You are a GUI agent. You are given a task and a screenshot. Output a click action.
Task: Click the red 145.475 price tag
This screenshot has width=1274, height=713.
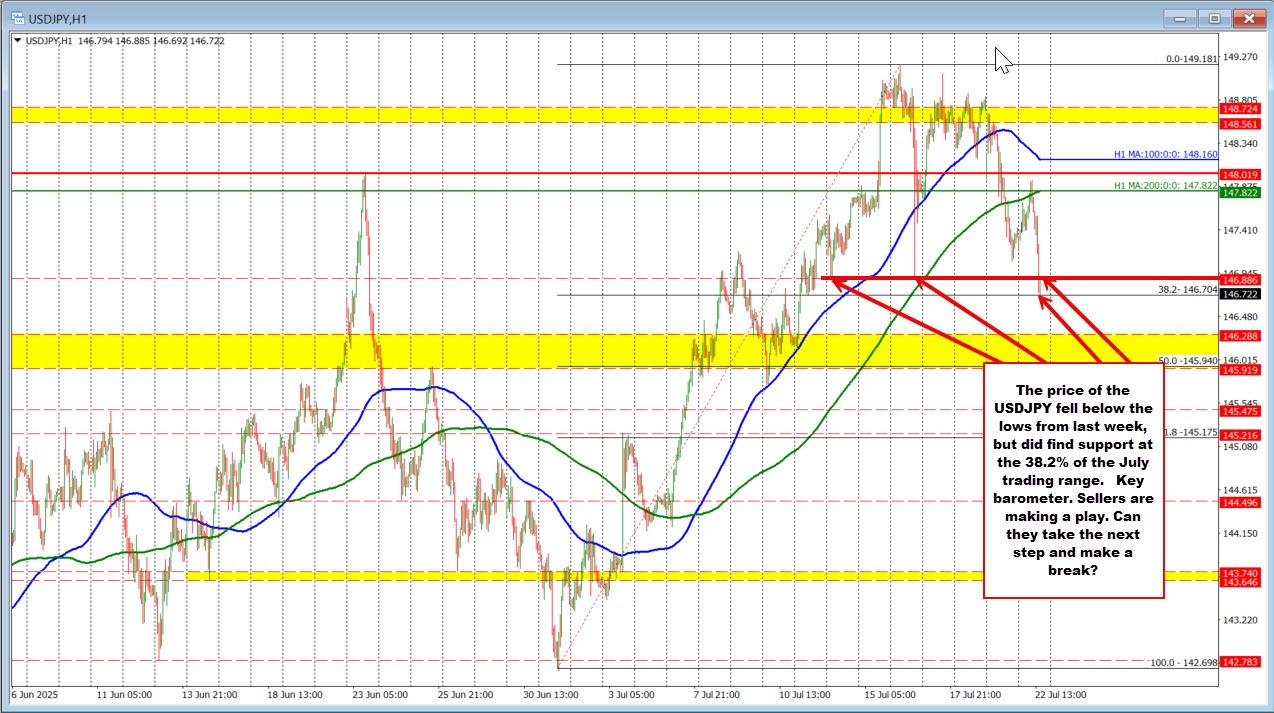(x=1240, y=411)
